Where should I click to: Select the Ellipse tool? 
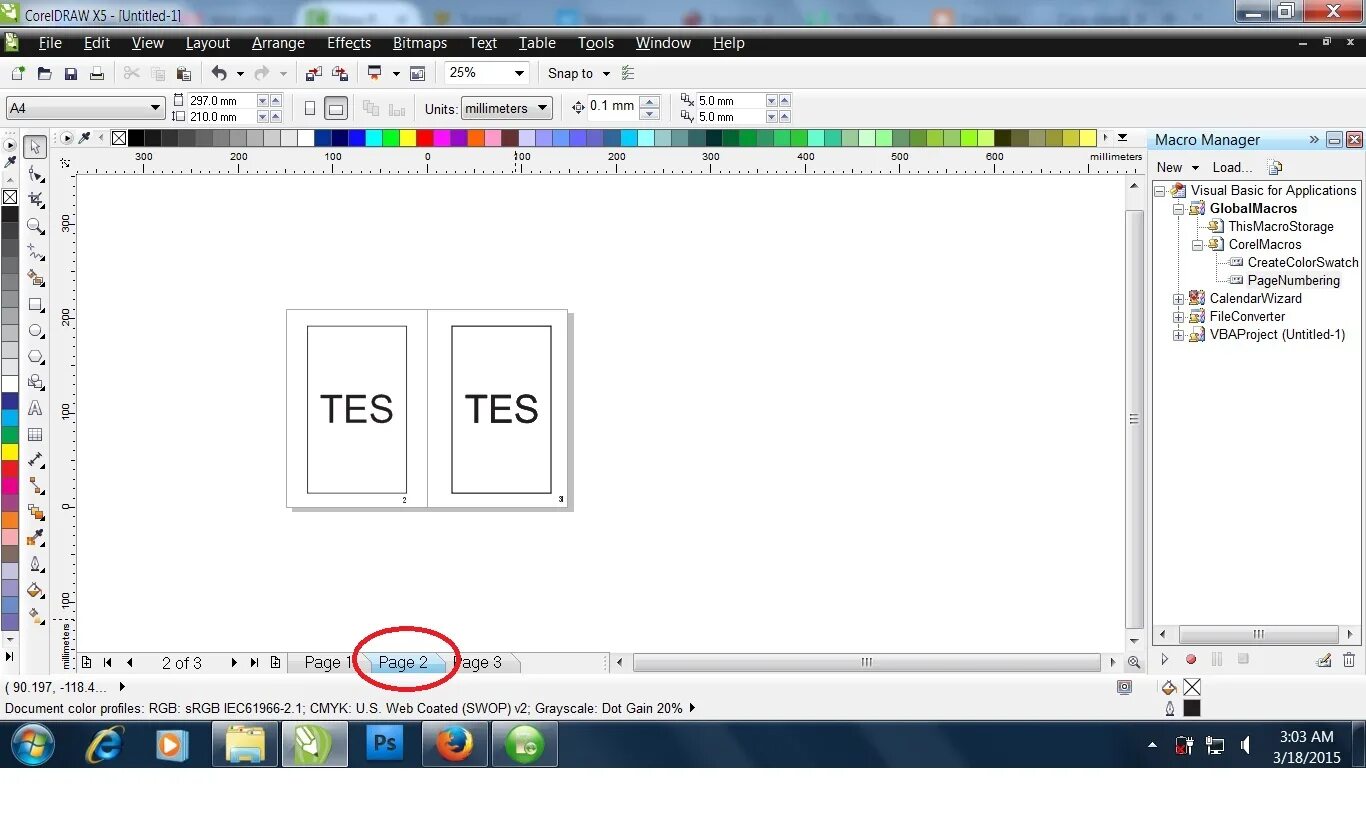click(35, 330)
